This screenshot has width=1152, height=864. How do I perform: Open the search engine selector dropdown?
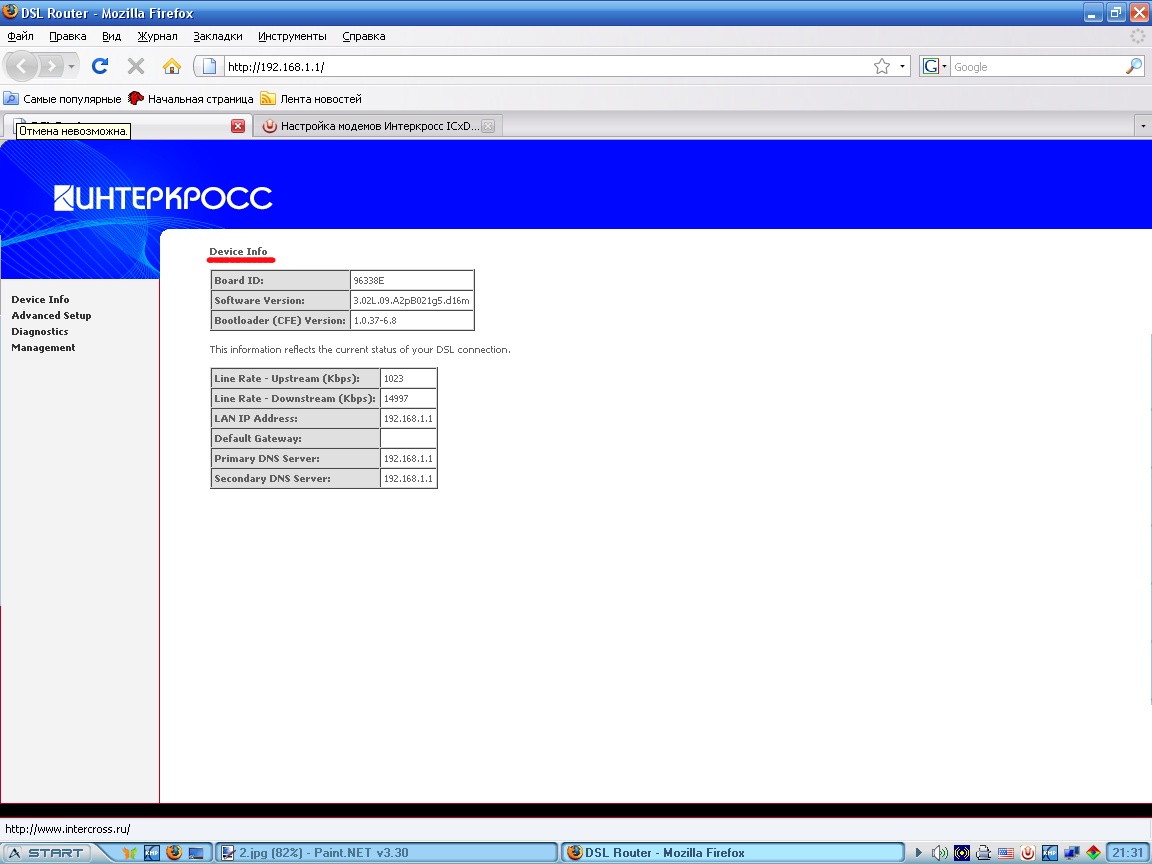pyautogui.click(x=935, y=67)
